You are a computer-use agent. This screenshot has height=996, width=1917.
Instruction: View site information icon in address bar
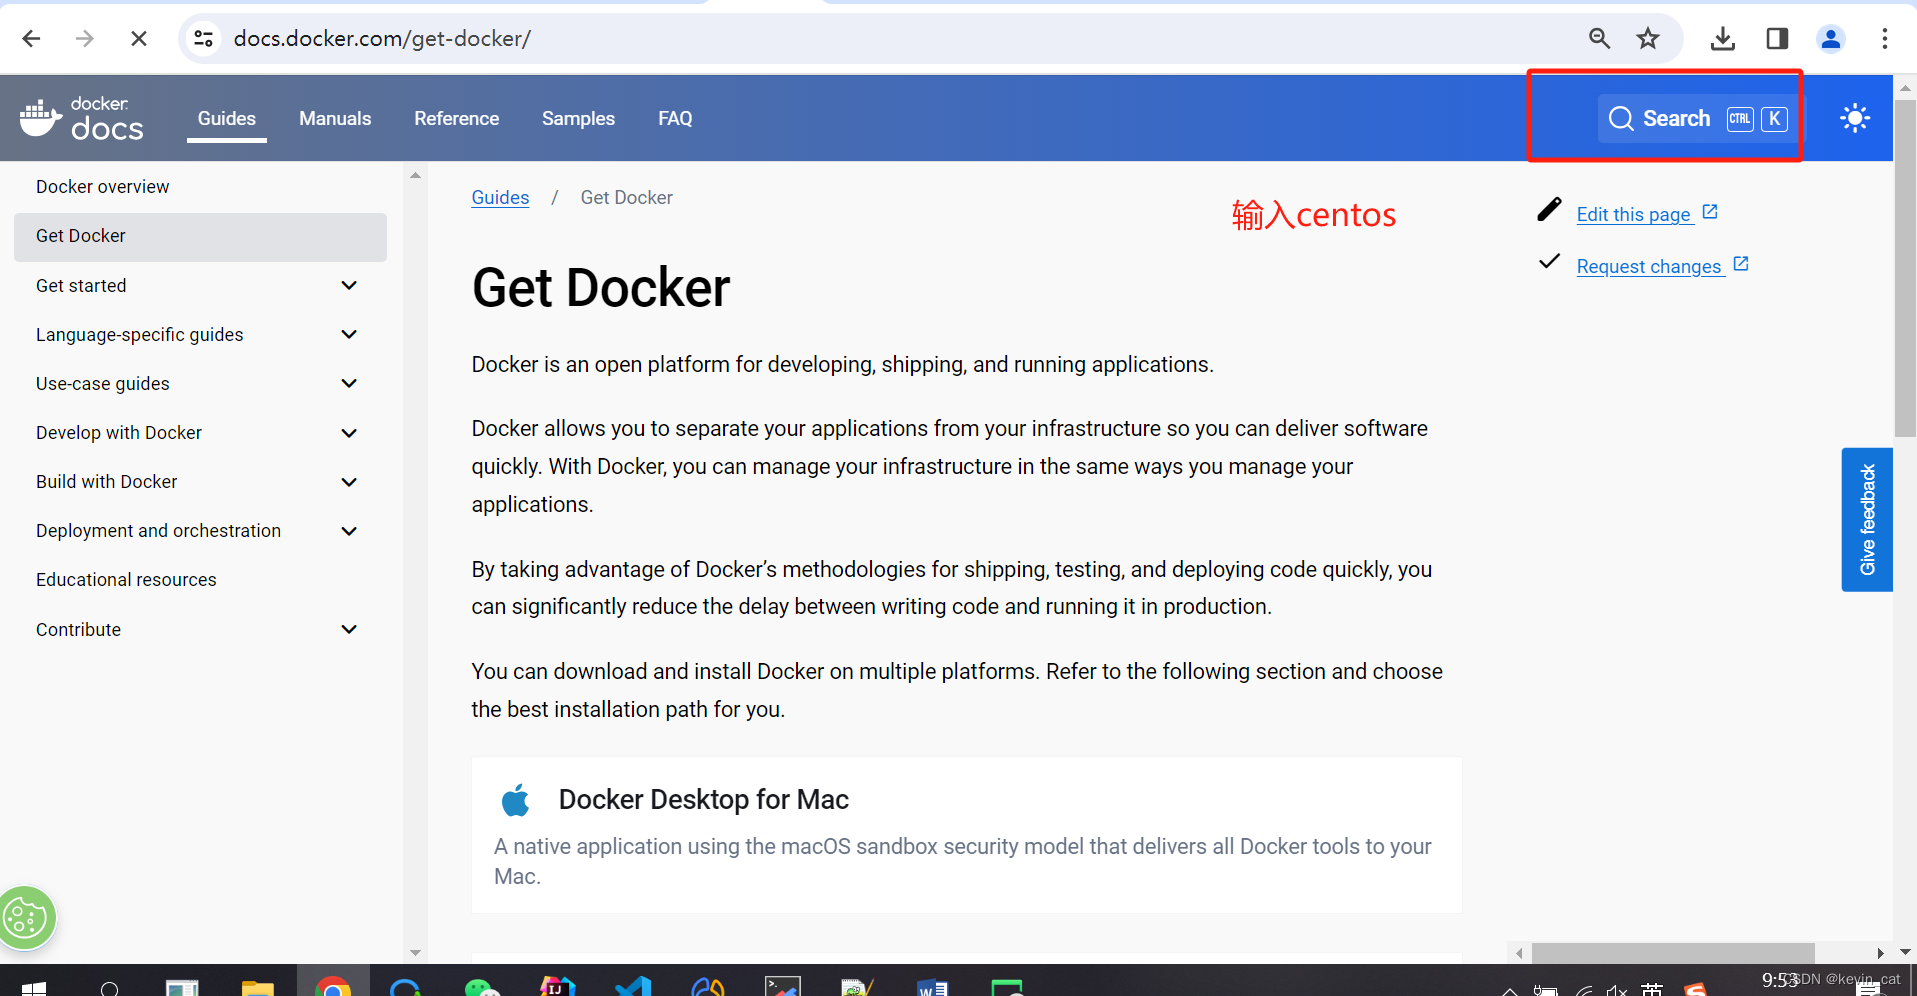click(204, 38)
